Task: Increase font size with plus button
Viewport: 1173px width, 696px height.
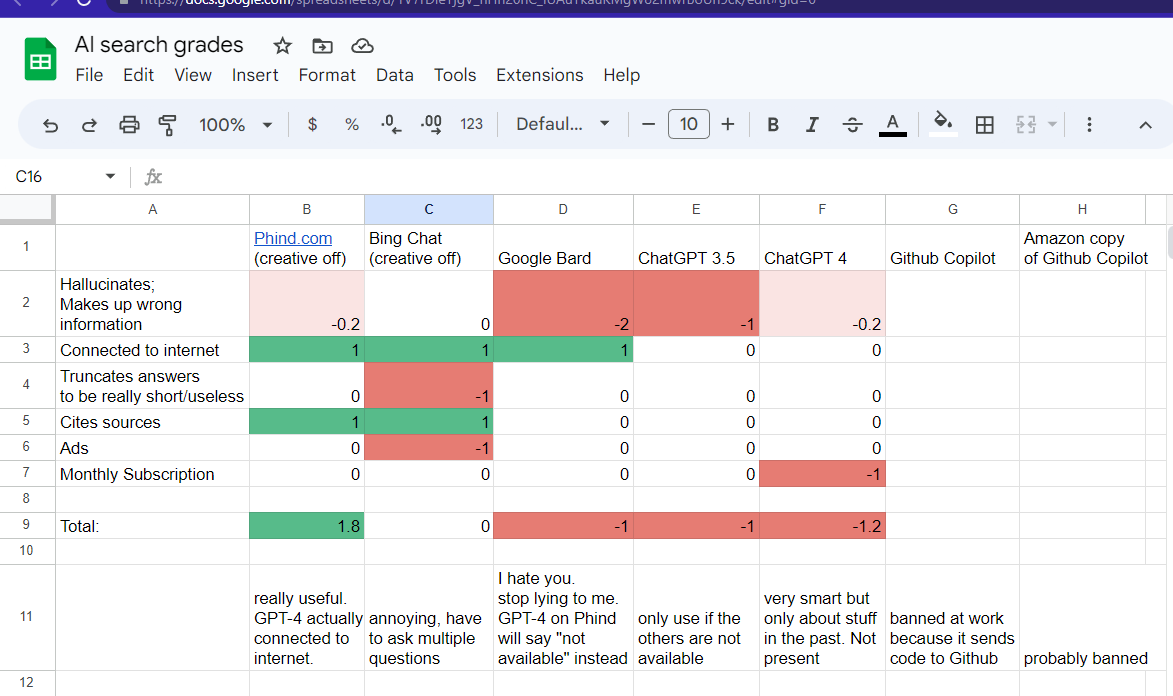Action: (728, 124)
